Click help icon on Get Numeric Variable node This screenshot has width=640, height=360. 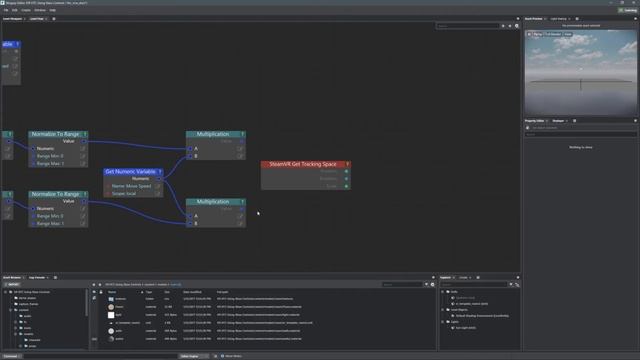tap(160, 172)
